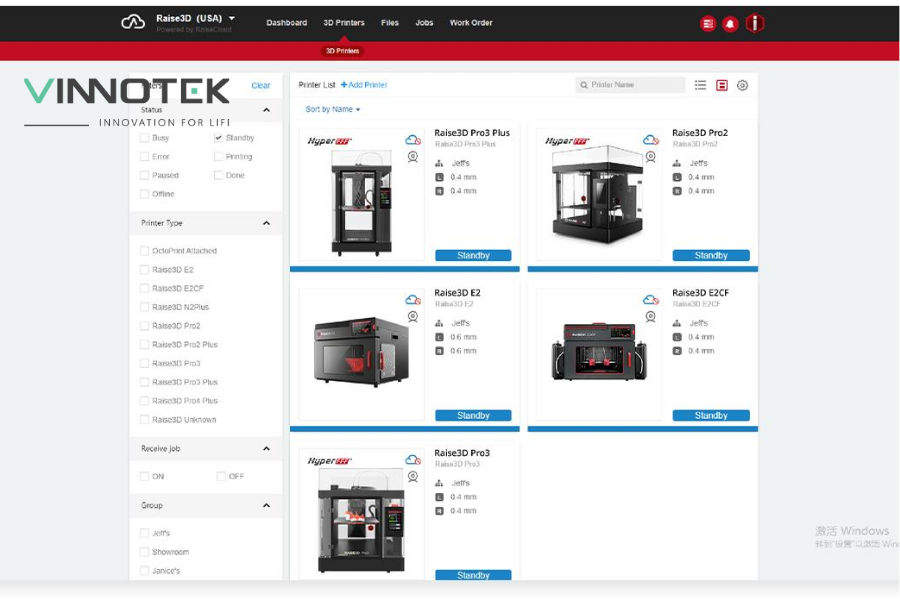Image resolution: width=900 pixels, height=600 pixels.
Task: Click Standby button on Raise3D E2 card
Action: [x=473, y=415]
